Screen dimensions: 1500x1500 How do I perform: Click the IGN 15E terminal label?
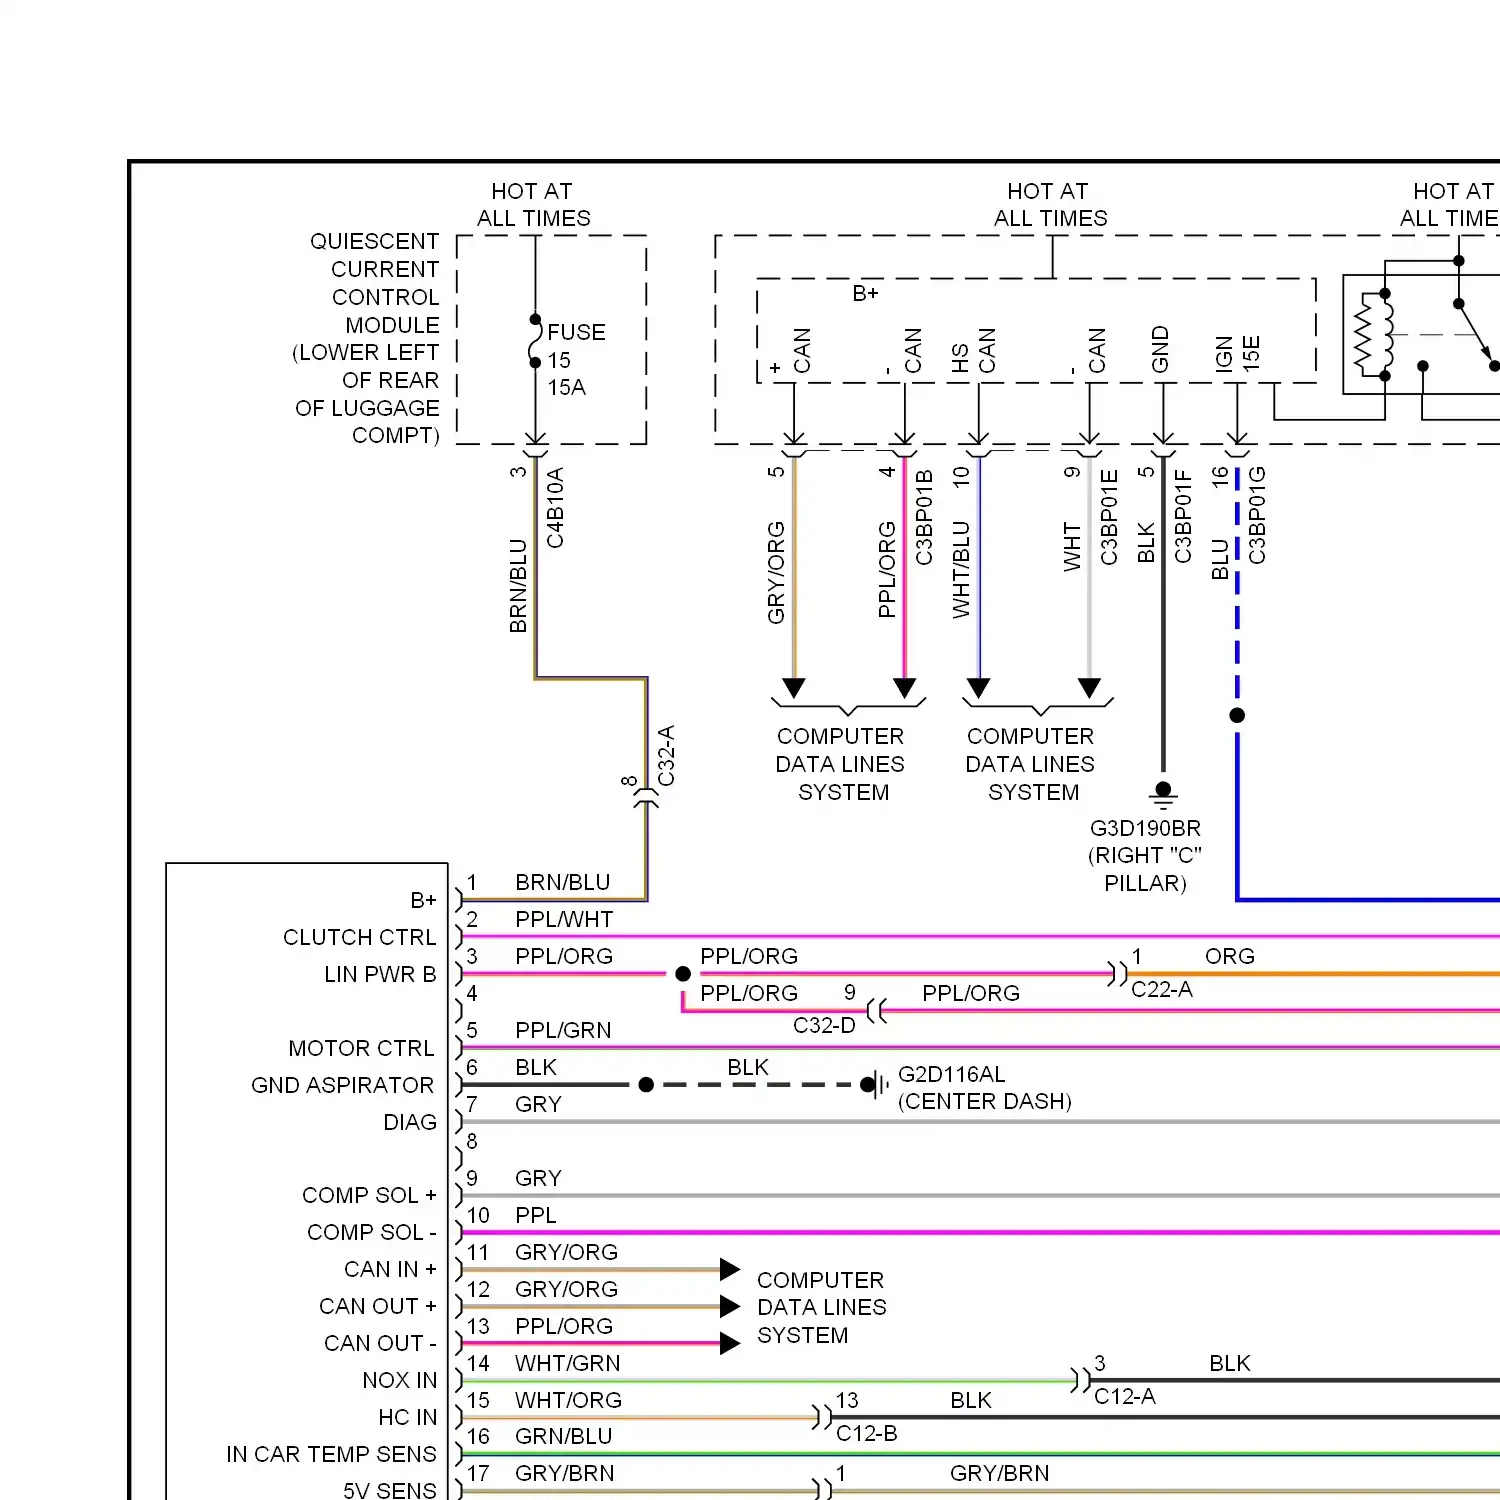pyautogui.click(x=1237, y=354)
